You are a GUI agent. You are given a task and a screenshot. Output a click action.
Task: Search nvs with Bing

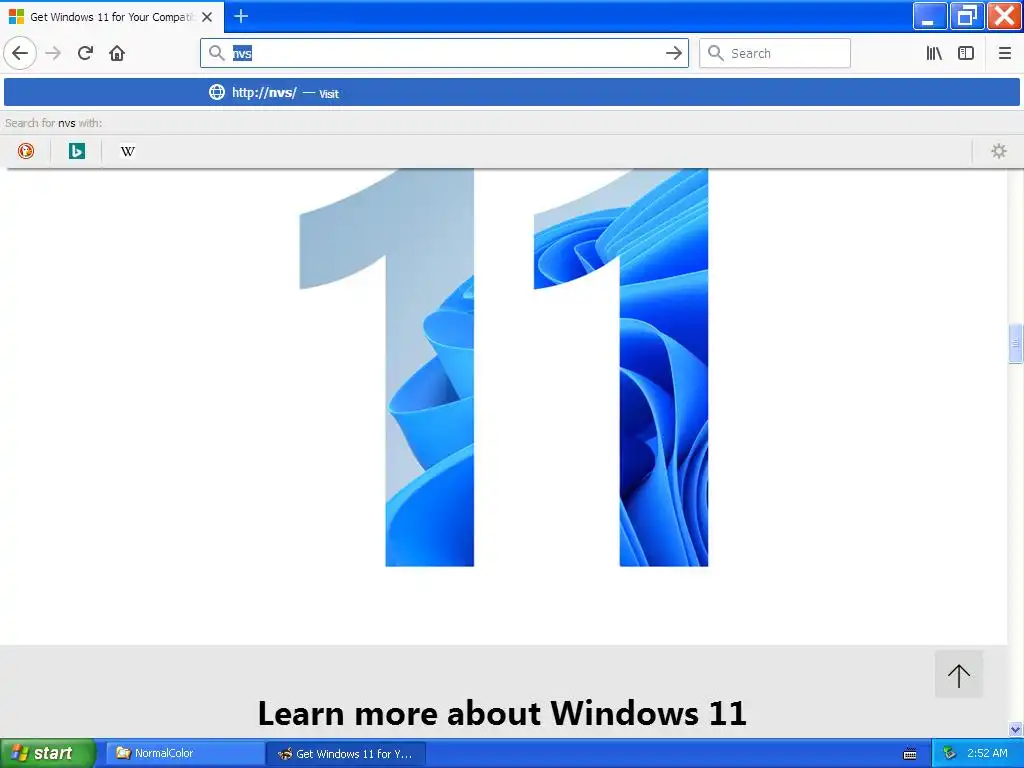pyautogui.click(x=77, y=151)
